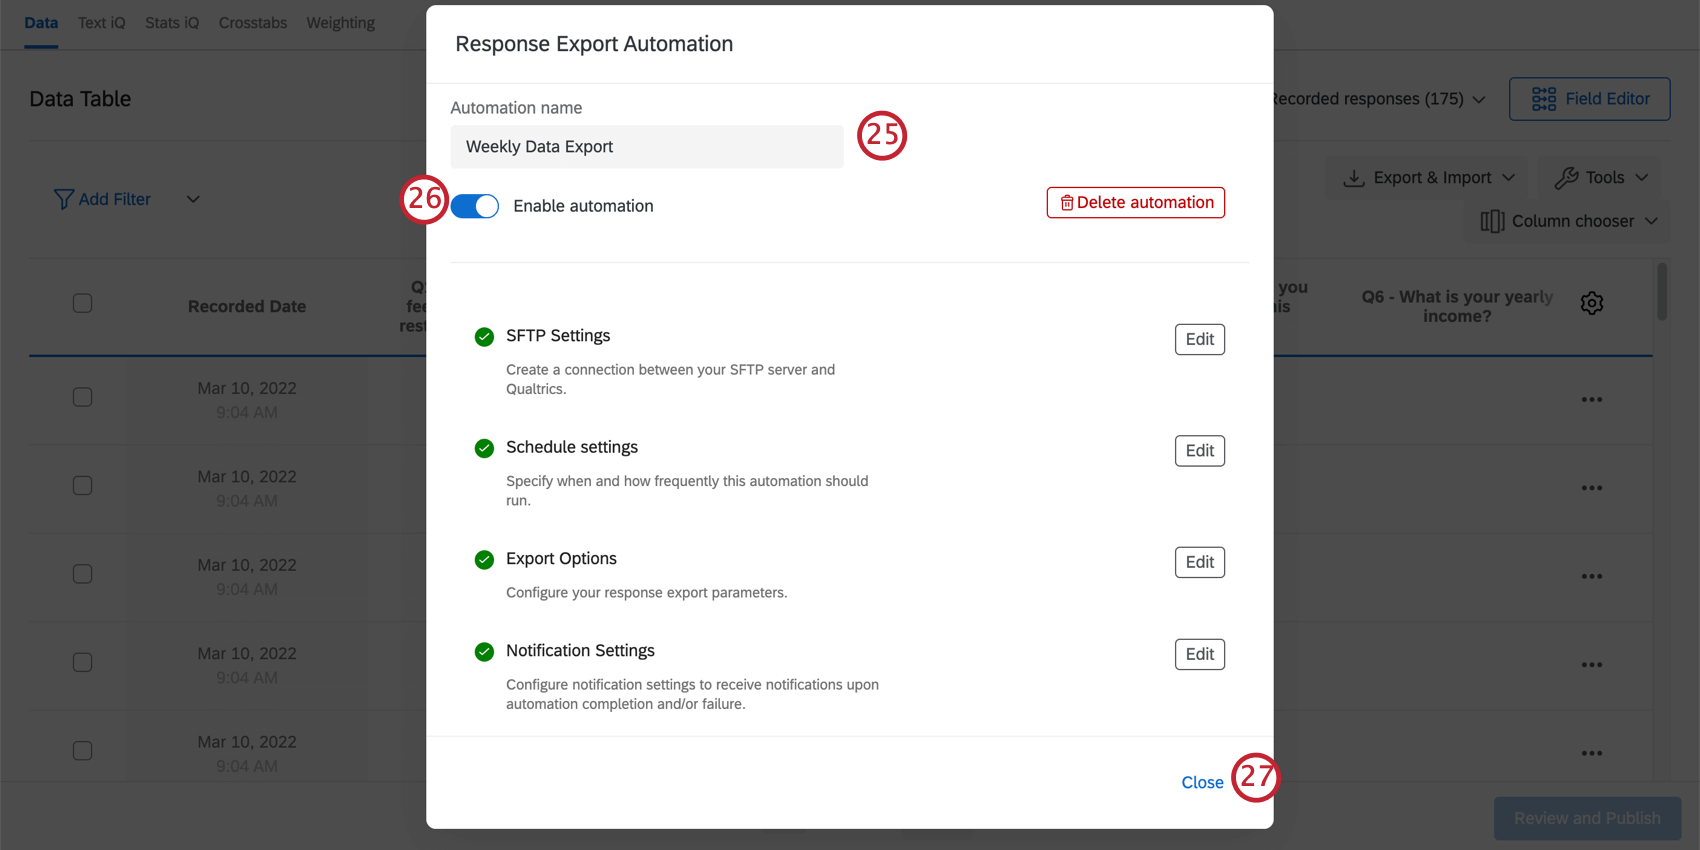Viewport: 1700px width, 850px height.
Task: Click the Add Filter funnel icon
Action: coord(64,199)
